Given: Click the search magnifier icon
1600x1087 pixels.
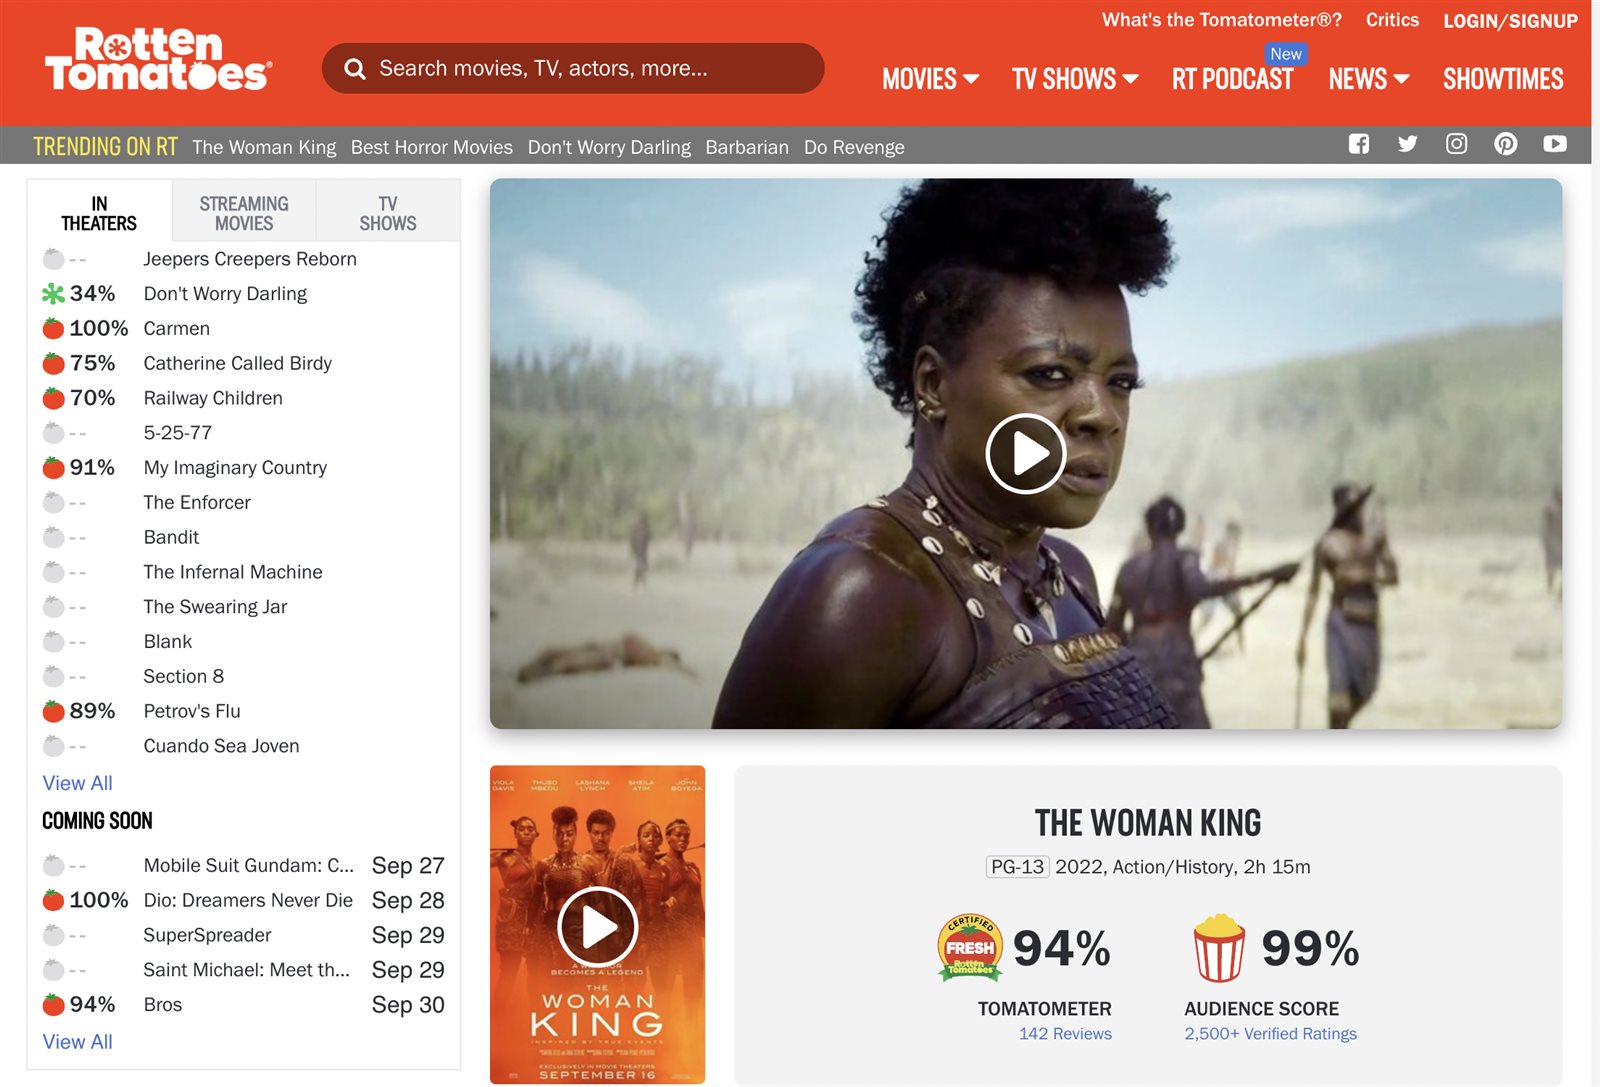Looking at the screenshot, I should [354, 69].
